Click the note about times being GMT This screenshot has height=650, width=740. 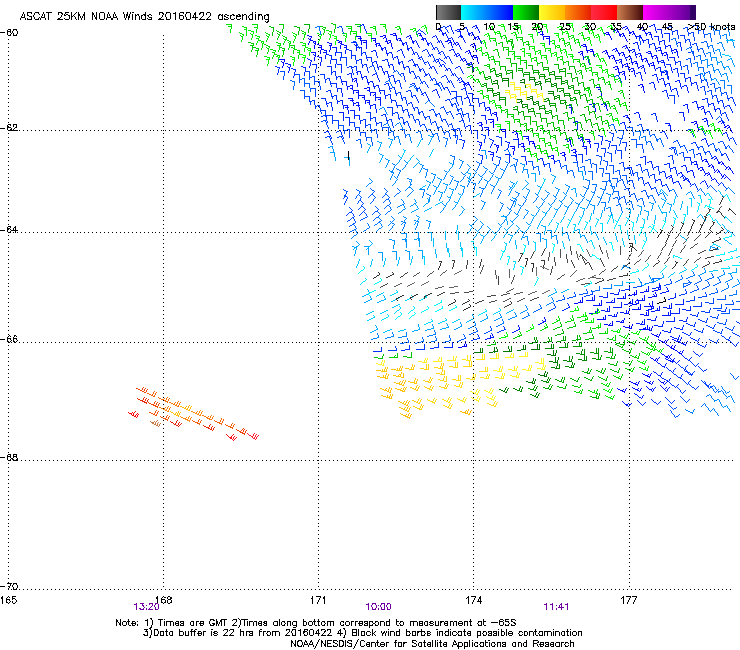coord(316,623)
